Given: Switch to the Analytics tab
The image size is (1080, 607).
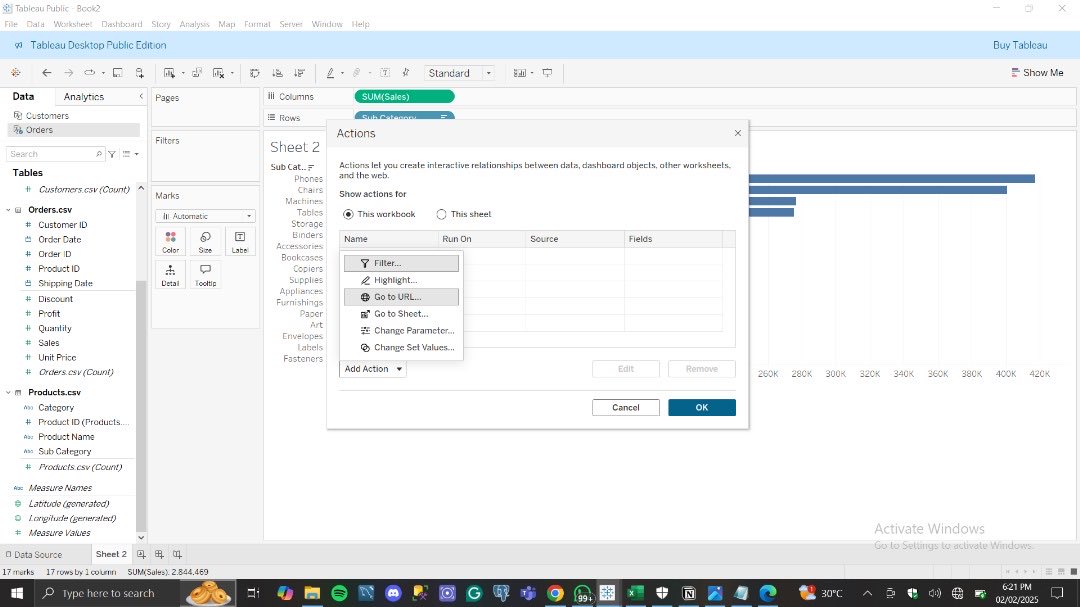Looking at the screenshot, I should (83, 96).
